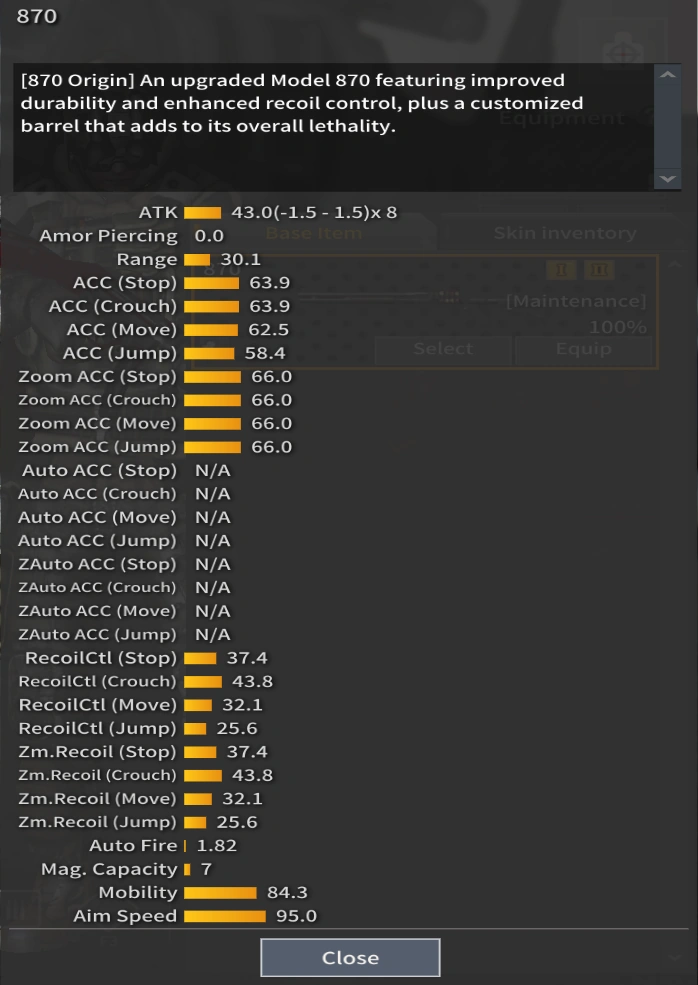Click the dimmed Equip button
The width and height of the screenshot is (698, 985).
[584, 349]
